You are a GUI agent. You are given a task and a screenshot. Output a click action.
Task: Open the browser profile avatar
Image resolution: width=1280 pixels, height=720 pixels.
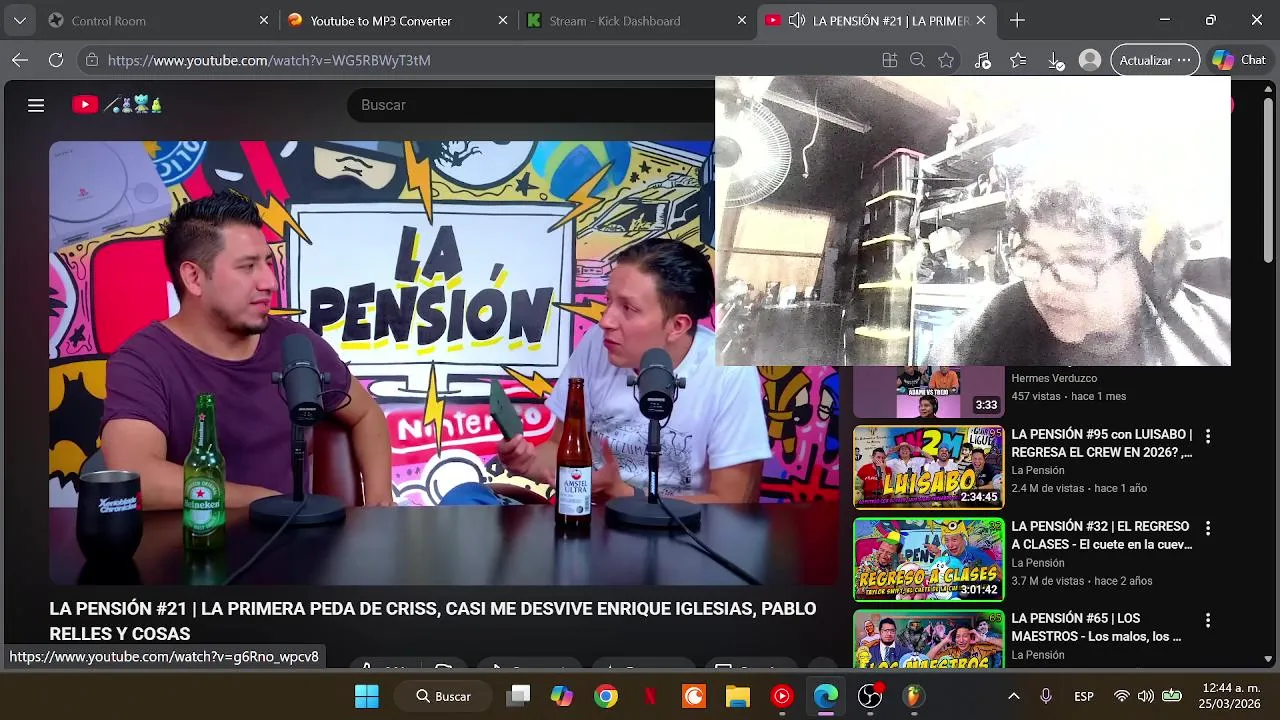click(1090, 60)
